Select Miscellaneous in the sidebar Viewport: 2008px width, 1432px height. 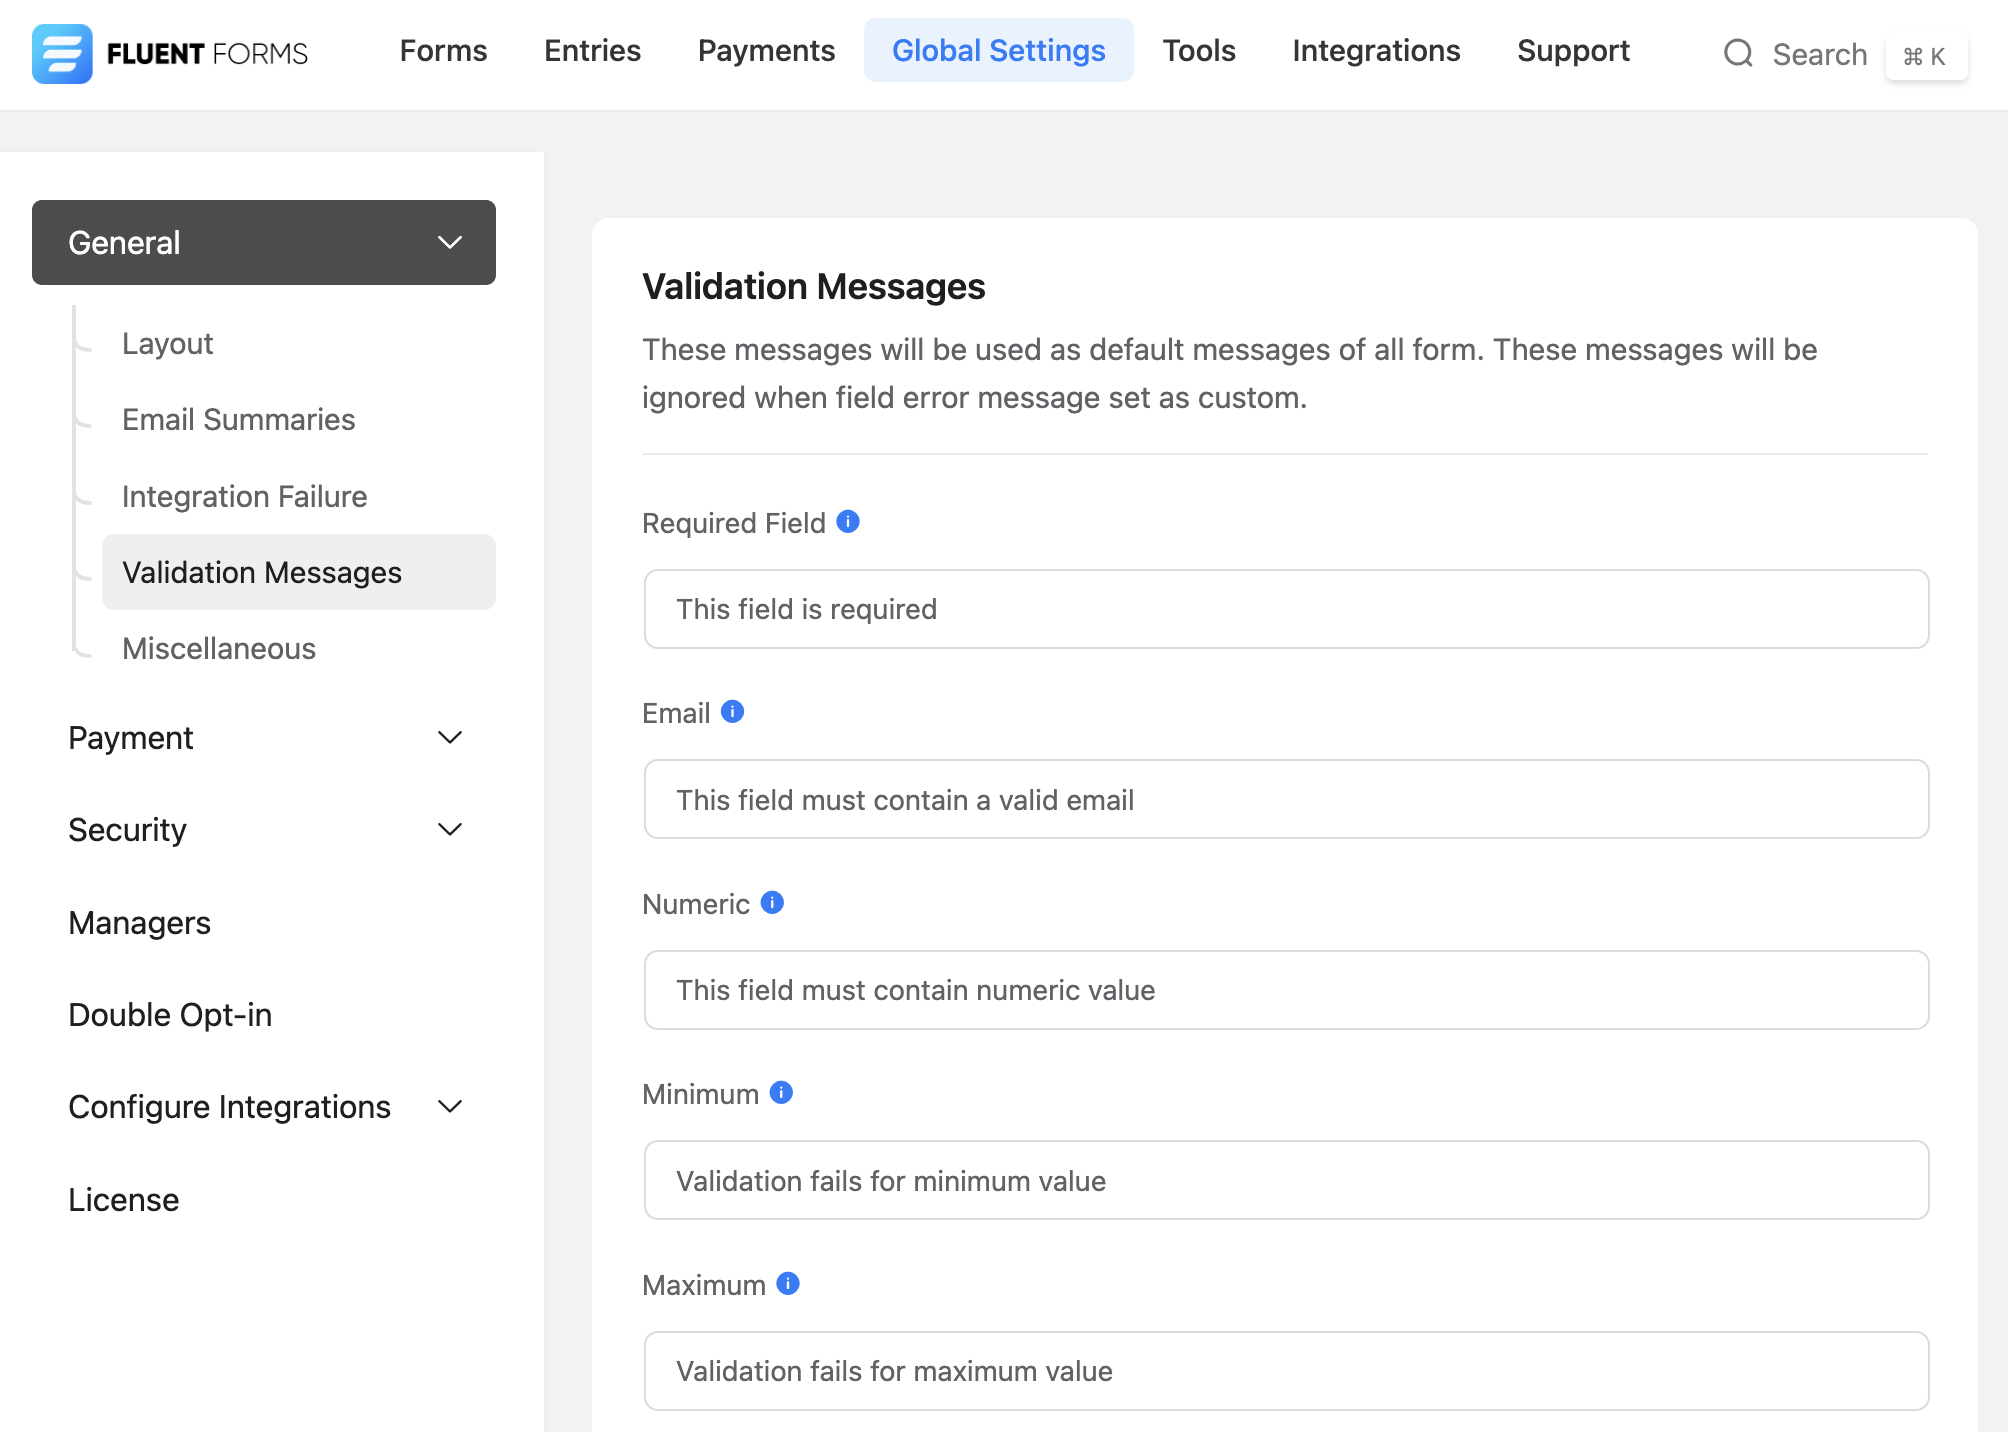pyautogui.click(x=218, y=649)
